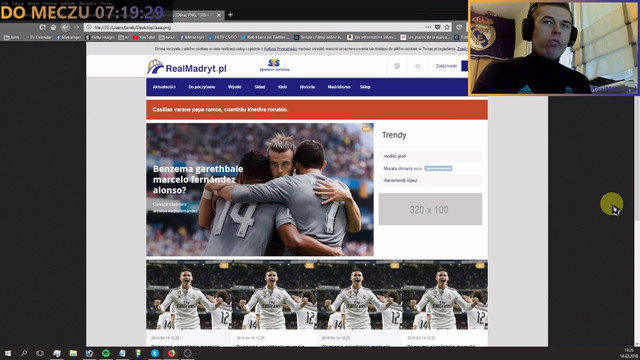Screen dimensions: 640x360
Task: Open the OBS icon on the taskbar
Action: 187,353
